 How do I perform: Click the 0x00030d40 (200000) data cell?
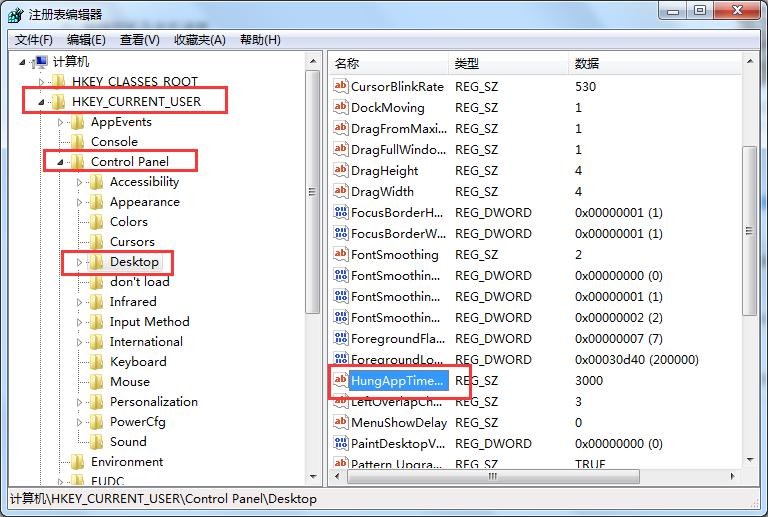(x=637, y=359)
